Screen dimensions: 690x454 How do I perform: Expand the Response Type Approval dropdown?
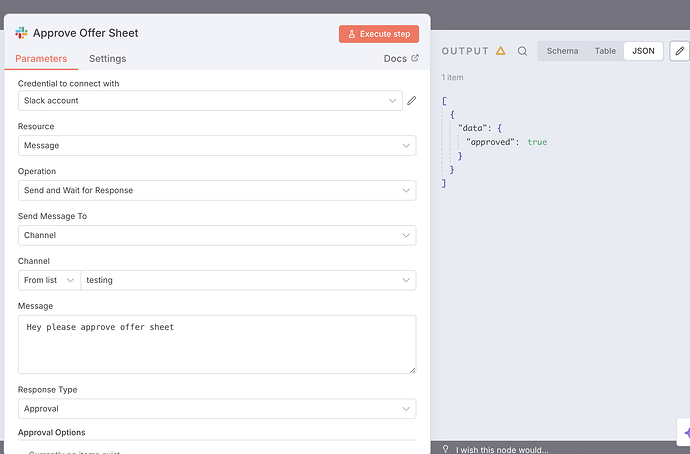click(217, 409)
